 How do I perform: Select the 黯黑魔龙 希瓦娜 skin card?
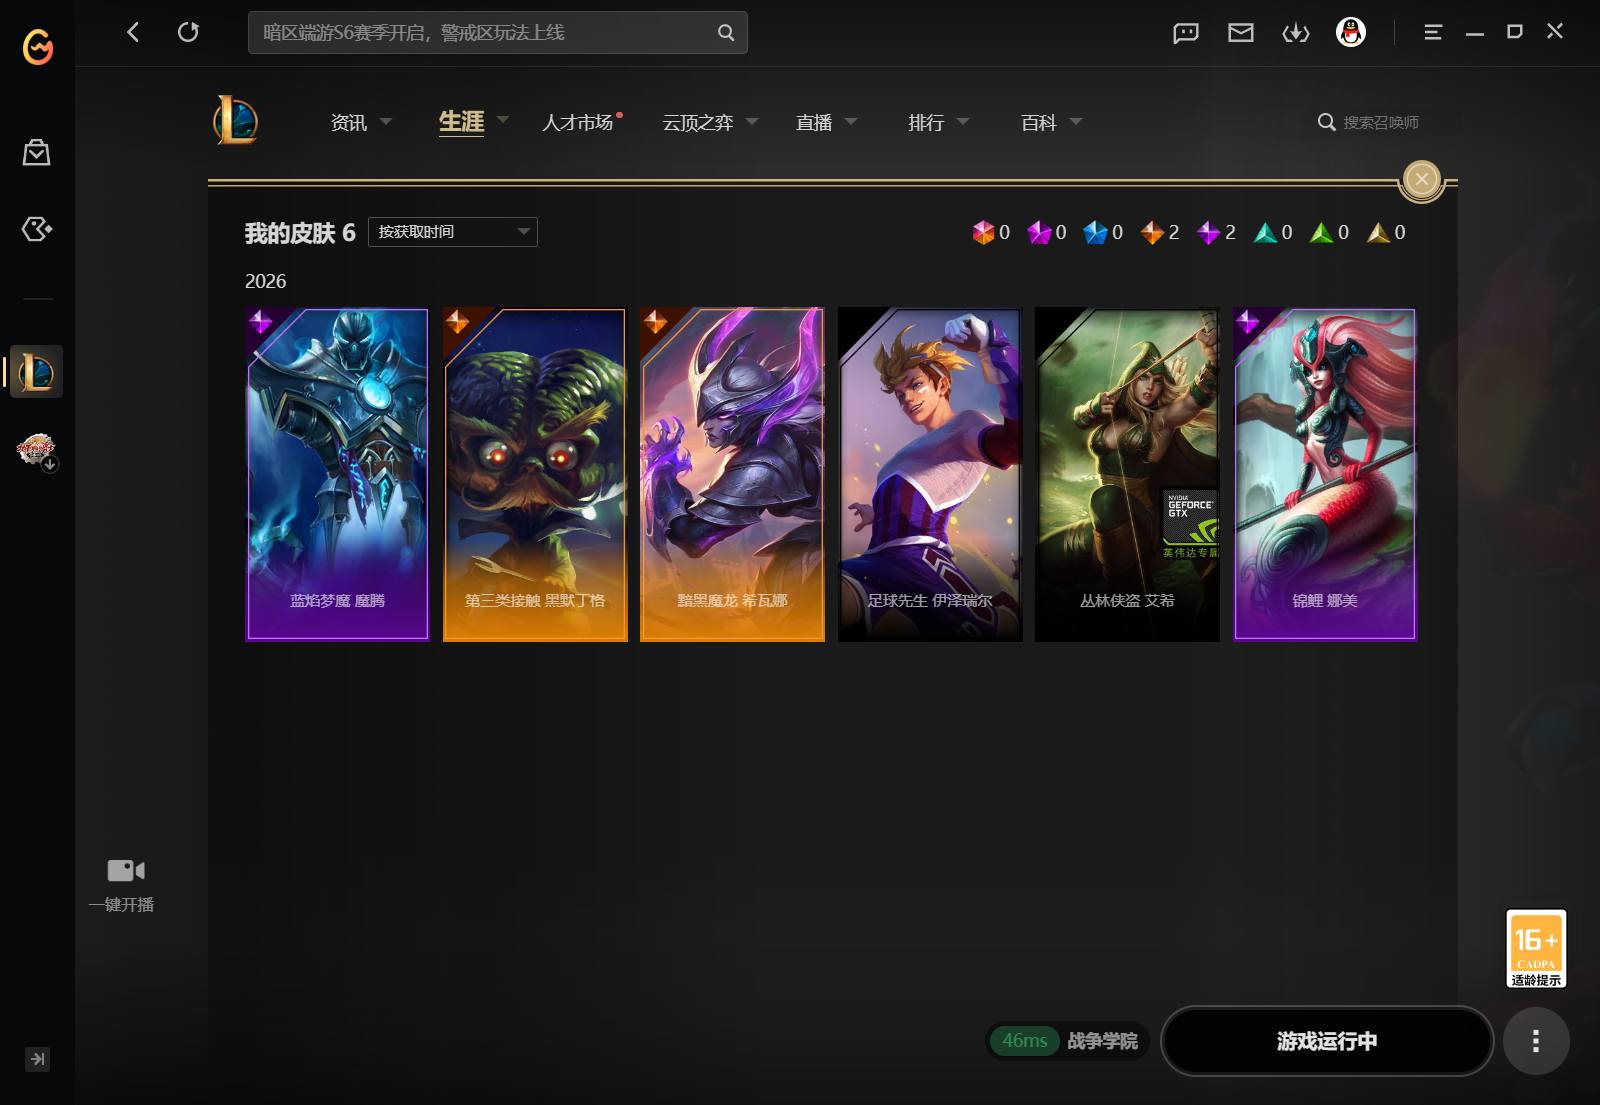pyautogui.click(x=732, y=474)
